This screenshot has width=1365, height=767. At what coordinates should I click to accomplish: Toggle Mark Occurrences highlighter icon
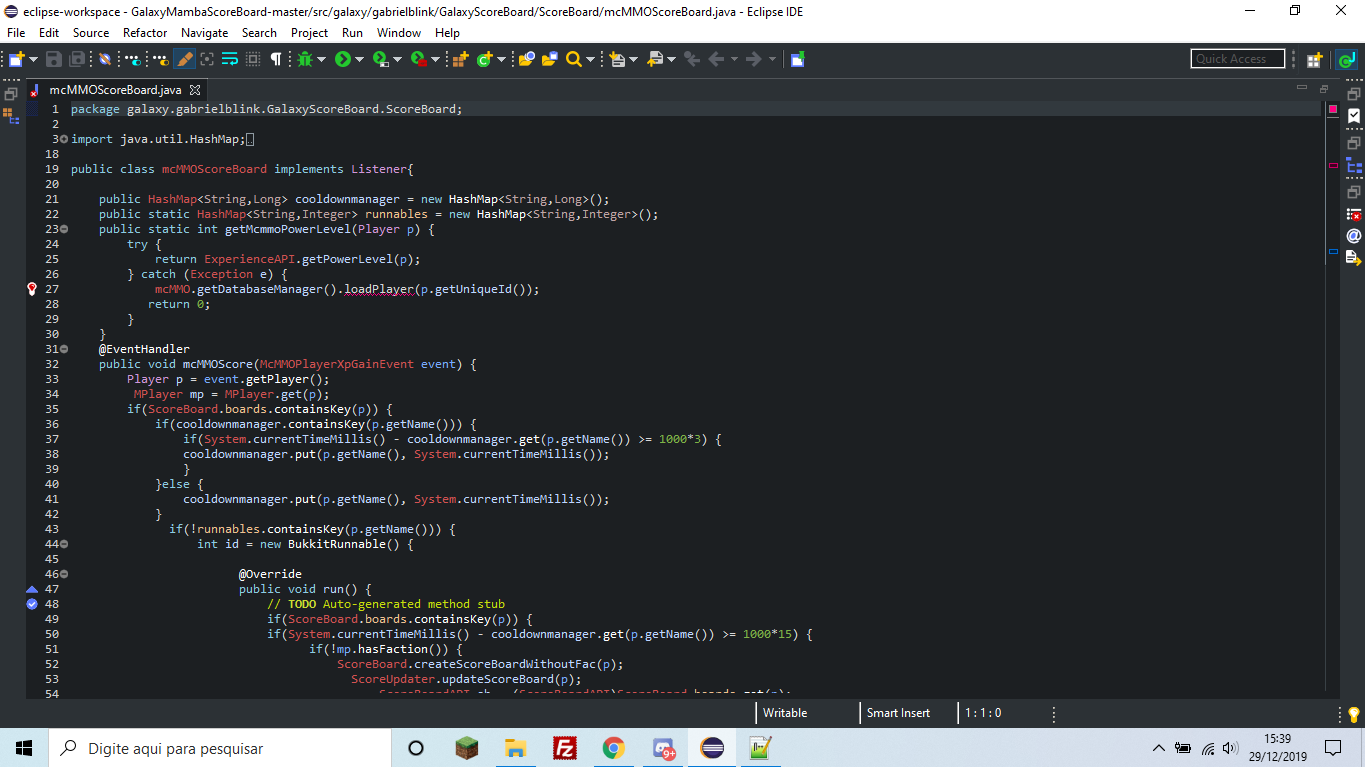pyautogui.click(x=184, y=59)
